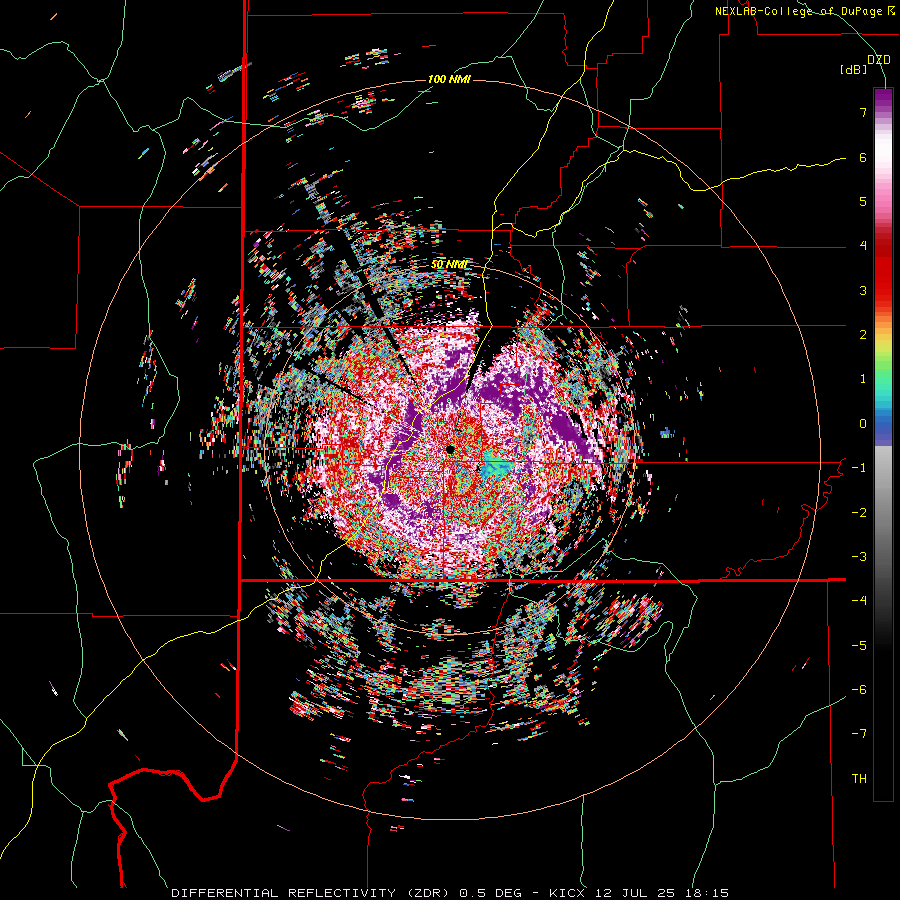
Task: Click the DIFFERENTIAL REFLECTIVITY (ZDR) caption text
Action: (312, 893)
